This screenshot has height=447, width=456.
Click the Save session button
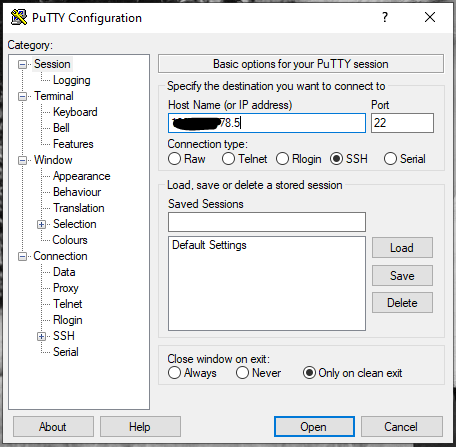tap(402, 276)
